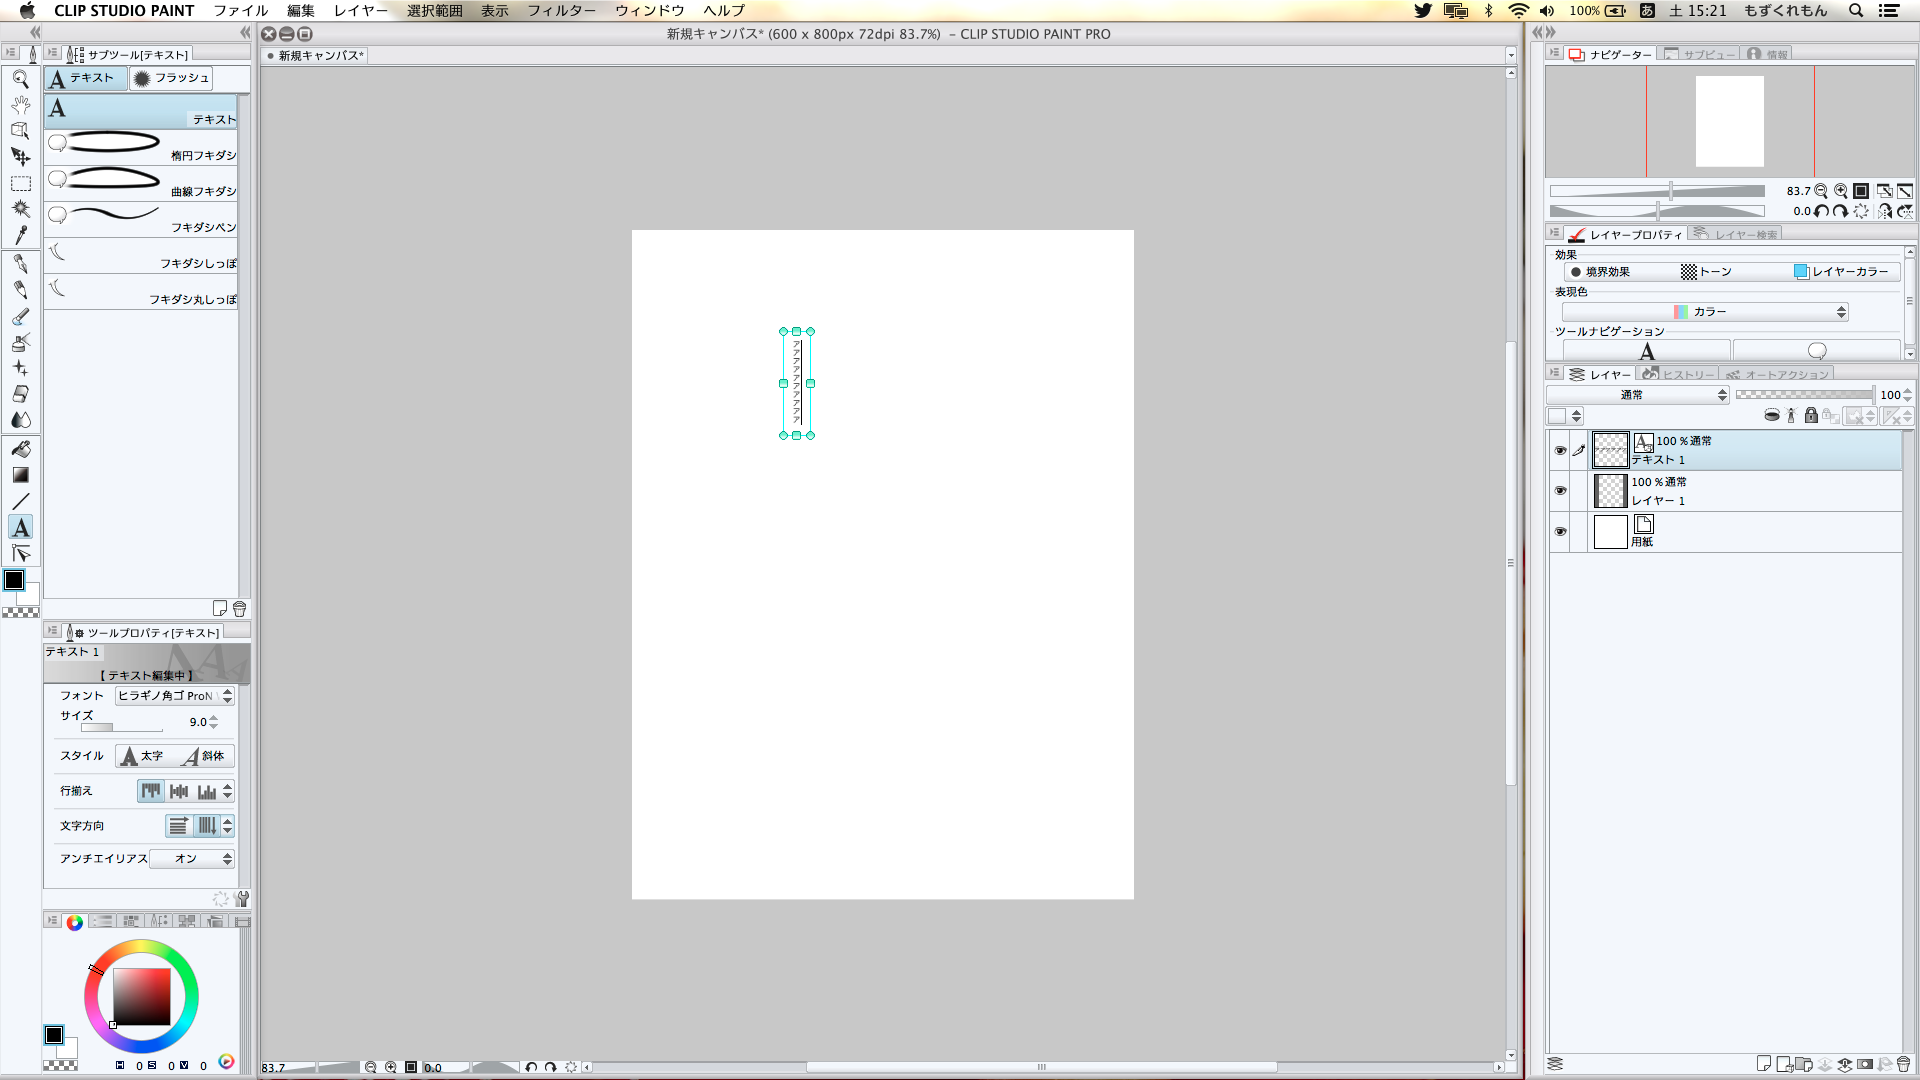Click the レイヤーカラー effect button
Screen dimensions: 1920x1080
1841,272
